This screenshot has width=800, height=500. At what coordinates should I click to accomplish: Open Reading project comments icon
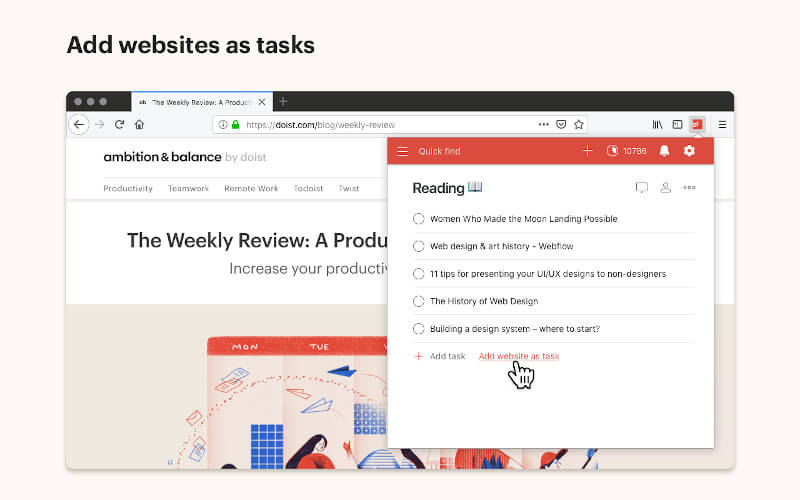click(642, 188)
